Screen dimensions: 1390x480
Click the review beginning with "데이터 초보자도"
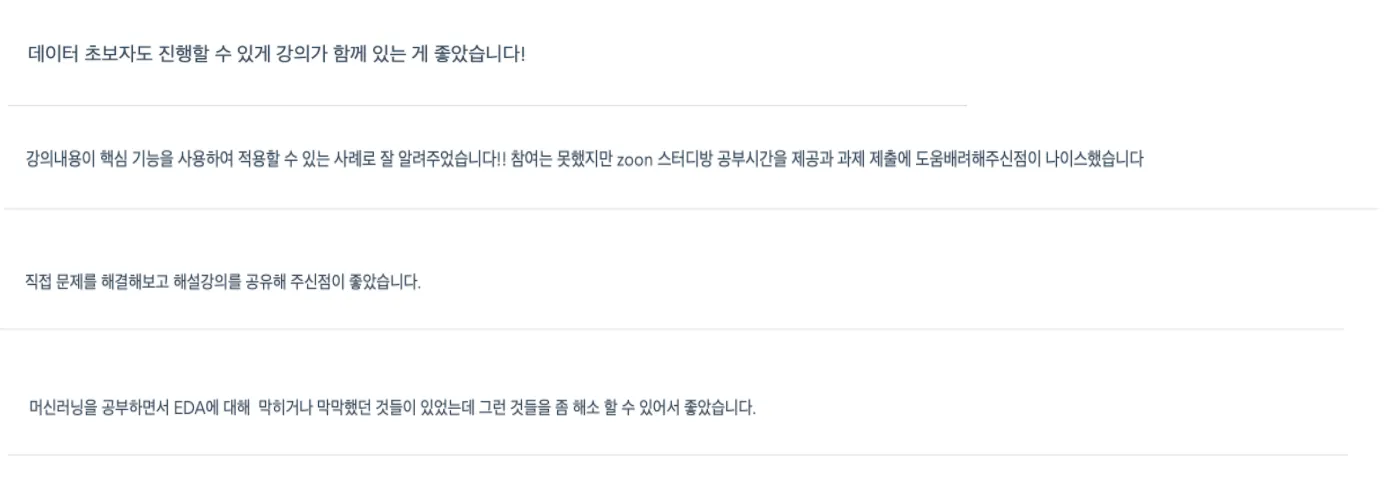(x=277, y=53)
